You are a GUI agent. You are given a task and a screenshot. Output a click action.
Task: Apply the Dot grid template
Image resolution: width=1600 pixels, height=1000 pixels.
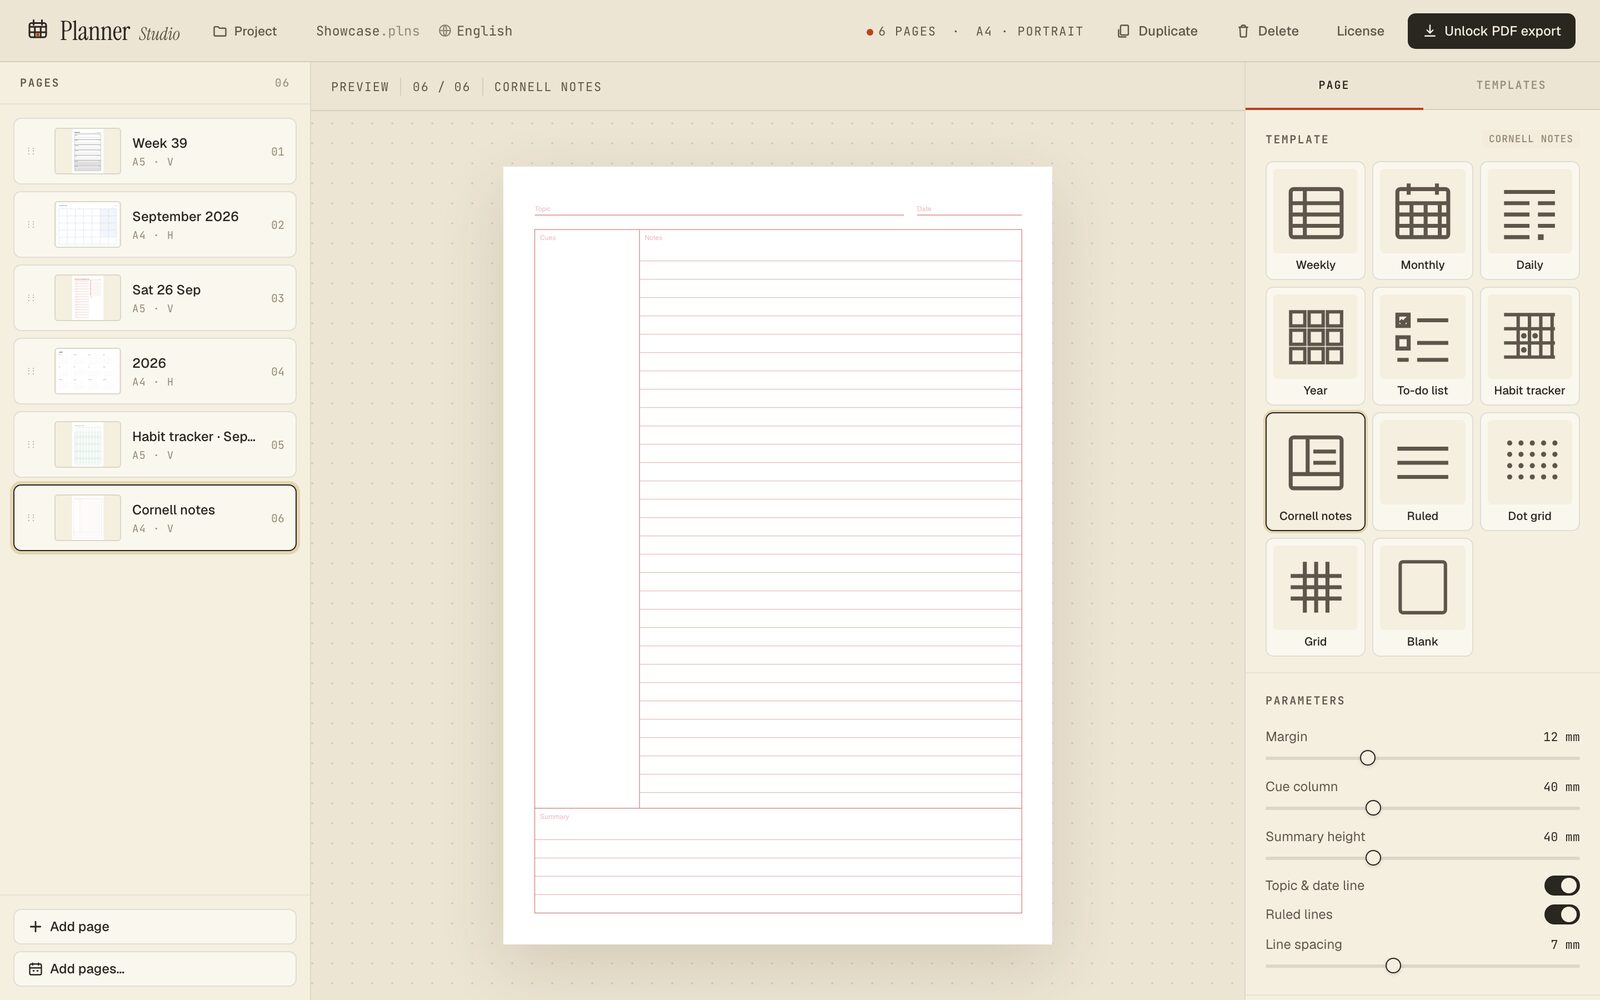pos(1529,472)
